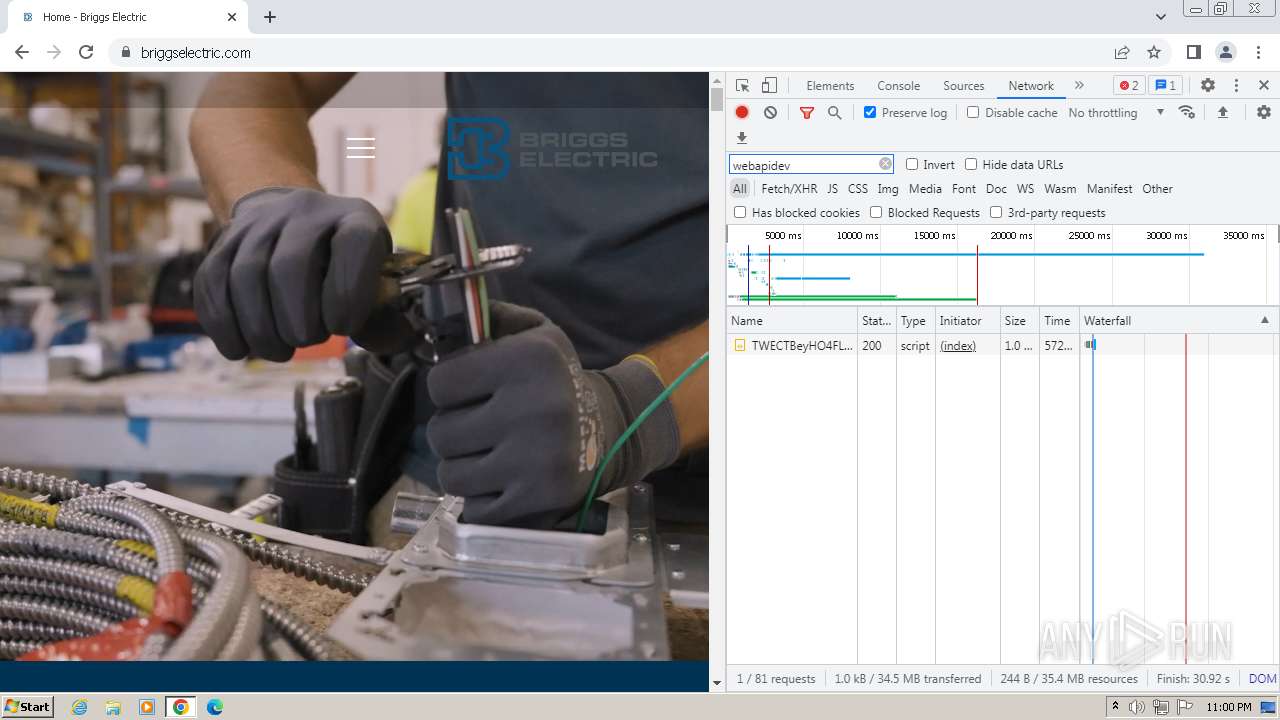Toggle the network filter funnel icon
The height and width of the screenshot is (720, 1280).
point(807,113)
